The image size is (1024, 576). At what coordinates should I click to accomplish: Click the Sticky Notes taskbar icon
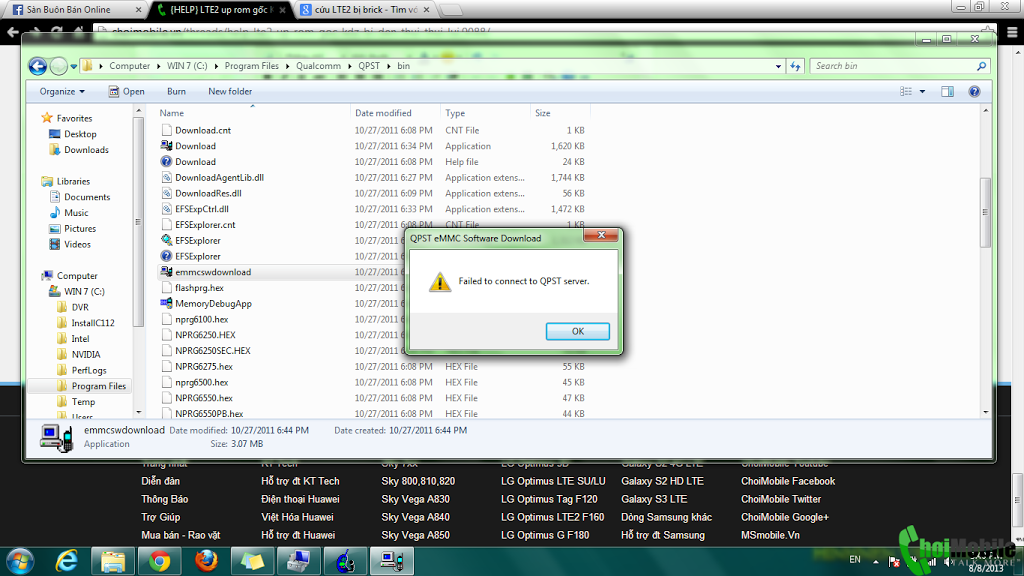(252, 560)
